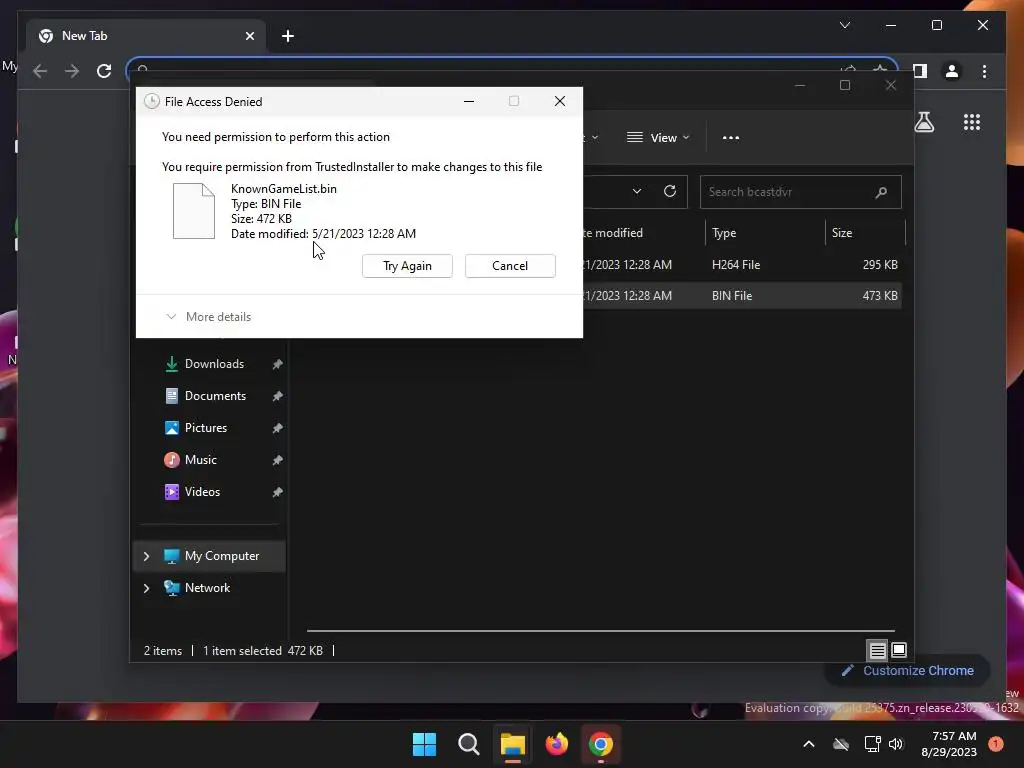
Task: Open the Google apps grid
Action: point(972,122)
